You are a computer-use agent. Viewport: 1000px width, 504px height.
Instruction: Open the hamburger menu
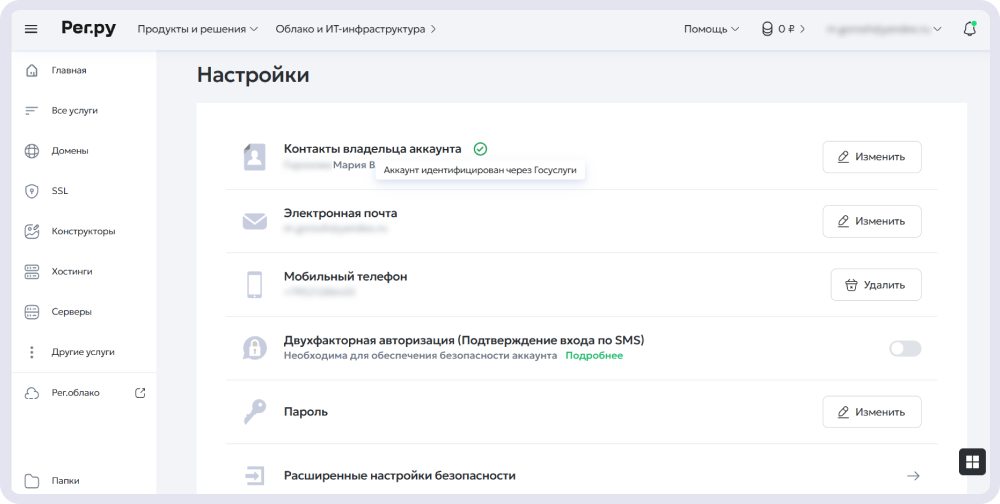click(x=31, y=29)
